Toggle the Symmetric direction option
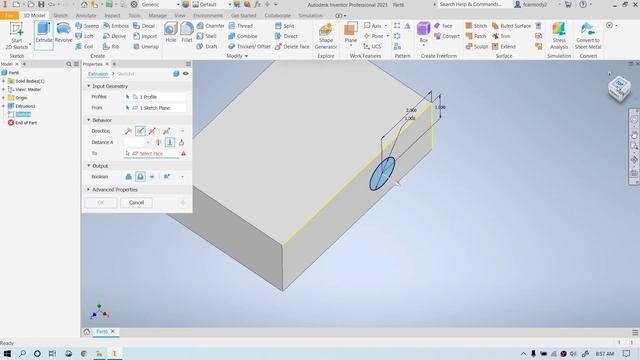 pyautogui.click(x=152, y=131)
